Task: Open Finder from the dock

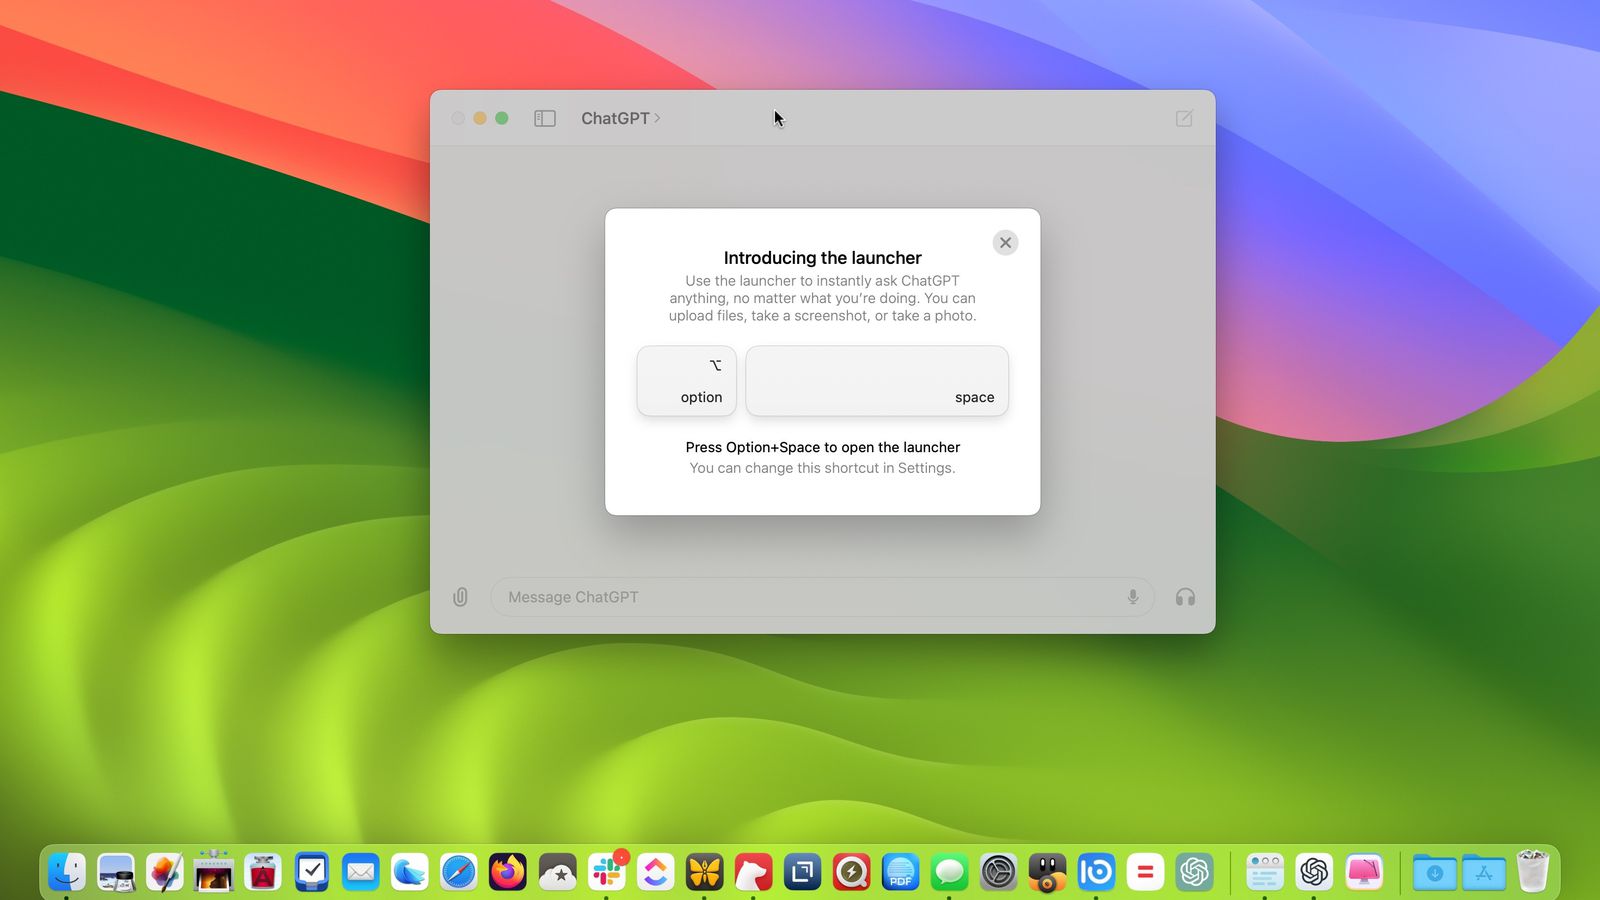Action: coord(67,872)
